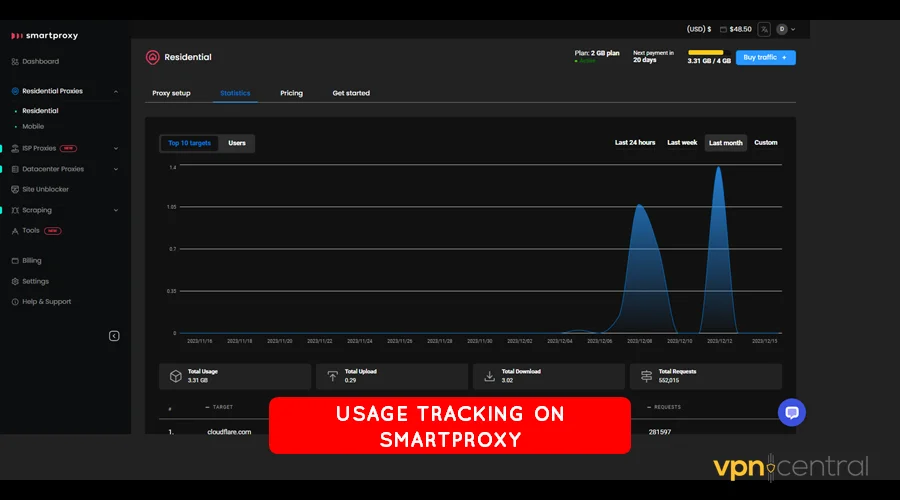The height and width of the screenshot is (500, 900).
Task: Open the Proxy setup tab
Action: [171, 93]
